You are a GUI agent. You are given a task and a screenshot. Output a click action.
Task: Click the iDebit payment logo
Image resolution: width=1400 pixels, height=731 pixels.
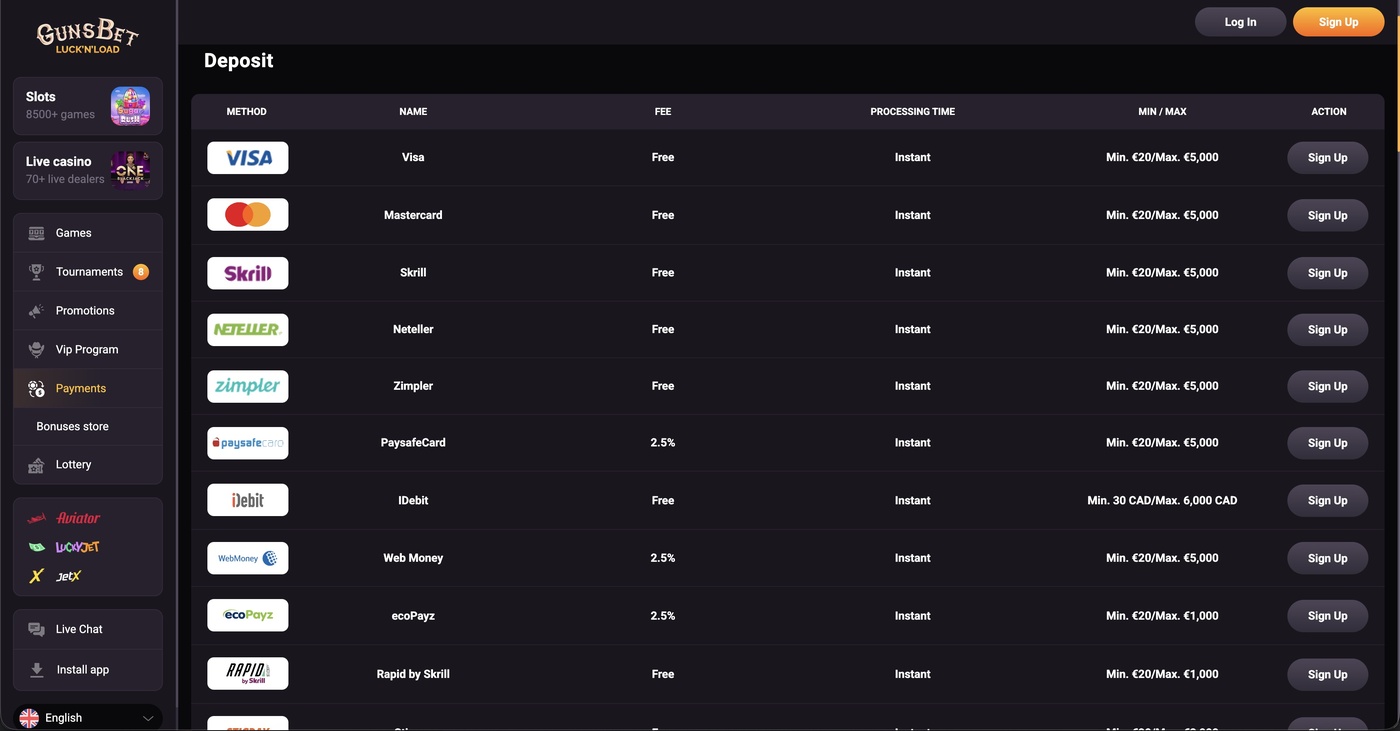[x=248, y=500]
